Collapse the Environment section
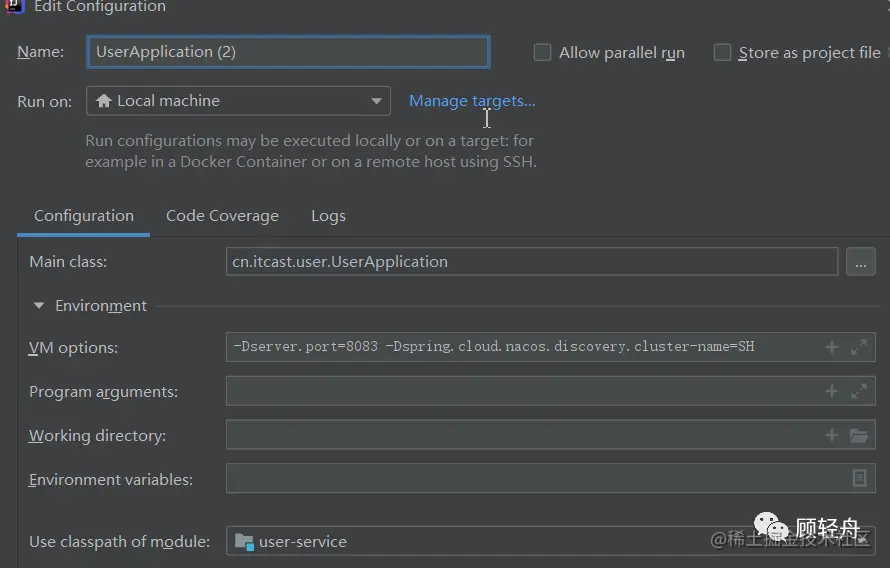The height and width of the screenshot is (568, 890). 39,305
